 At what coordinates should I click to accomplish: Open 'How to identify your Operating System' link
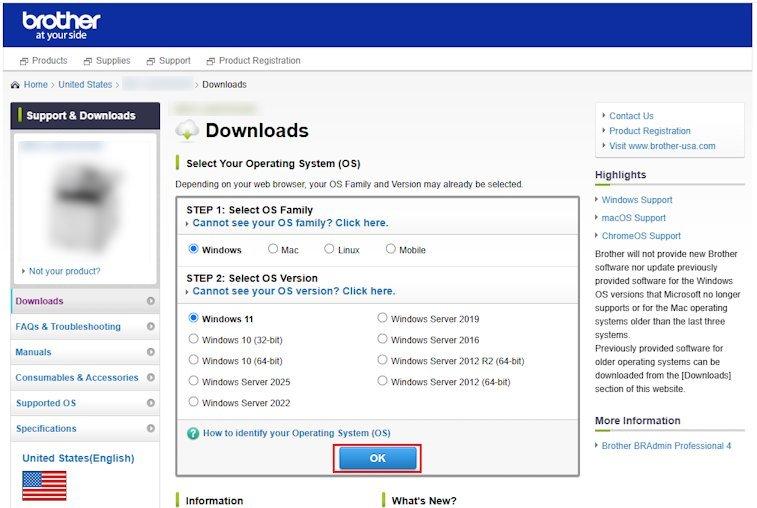[x=296, y=433]
